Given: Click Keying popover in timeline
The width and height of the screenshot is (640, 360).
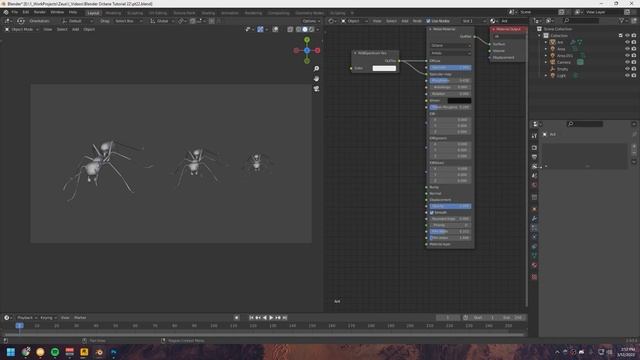Looking at the screenshot, I should [48, 318].
